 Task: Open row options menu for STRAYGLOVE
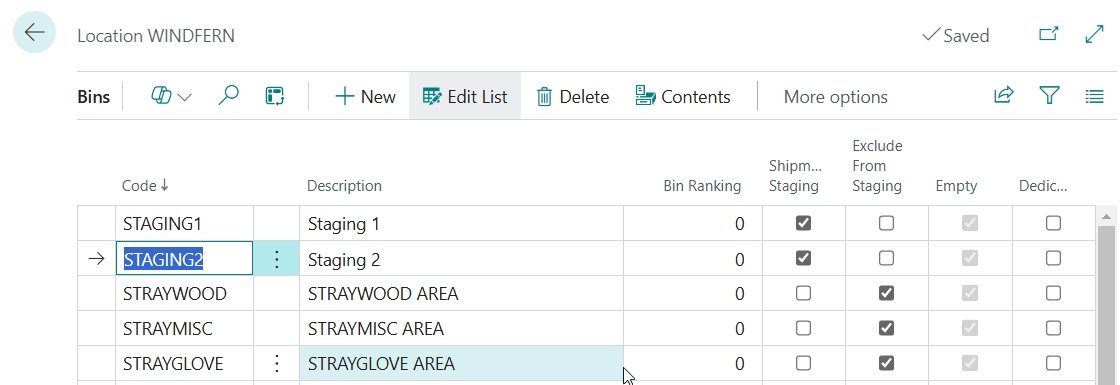276,364
